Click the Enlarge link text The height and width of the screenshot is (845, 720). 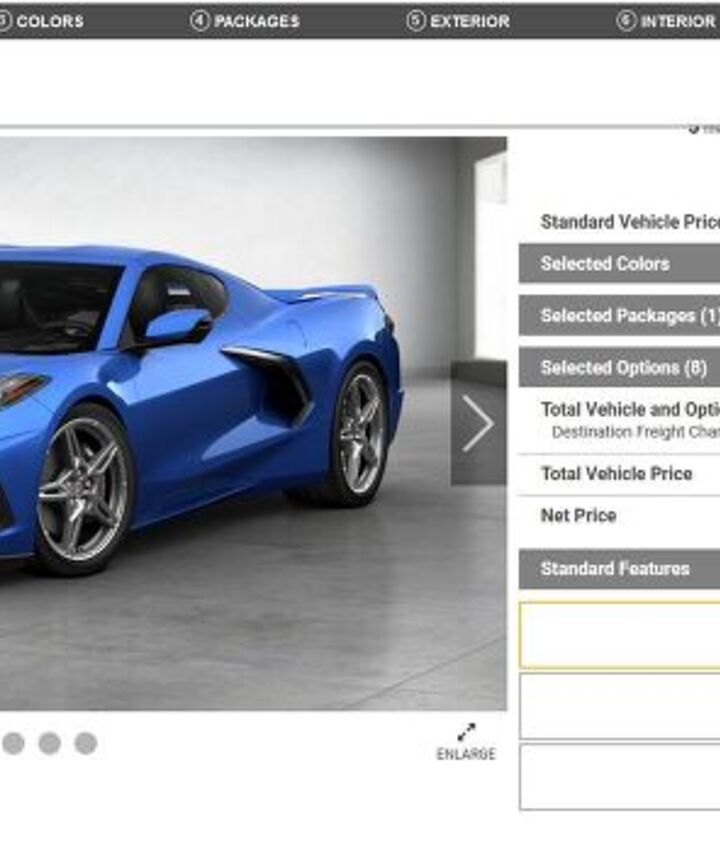466,754
